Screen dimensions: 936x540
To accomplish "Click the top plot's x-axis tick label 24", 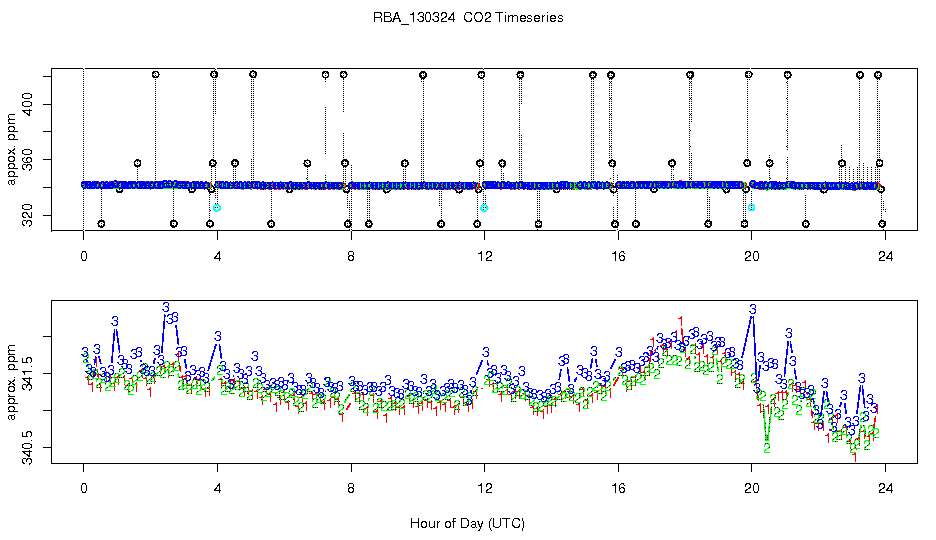I will (885, 256).
